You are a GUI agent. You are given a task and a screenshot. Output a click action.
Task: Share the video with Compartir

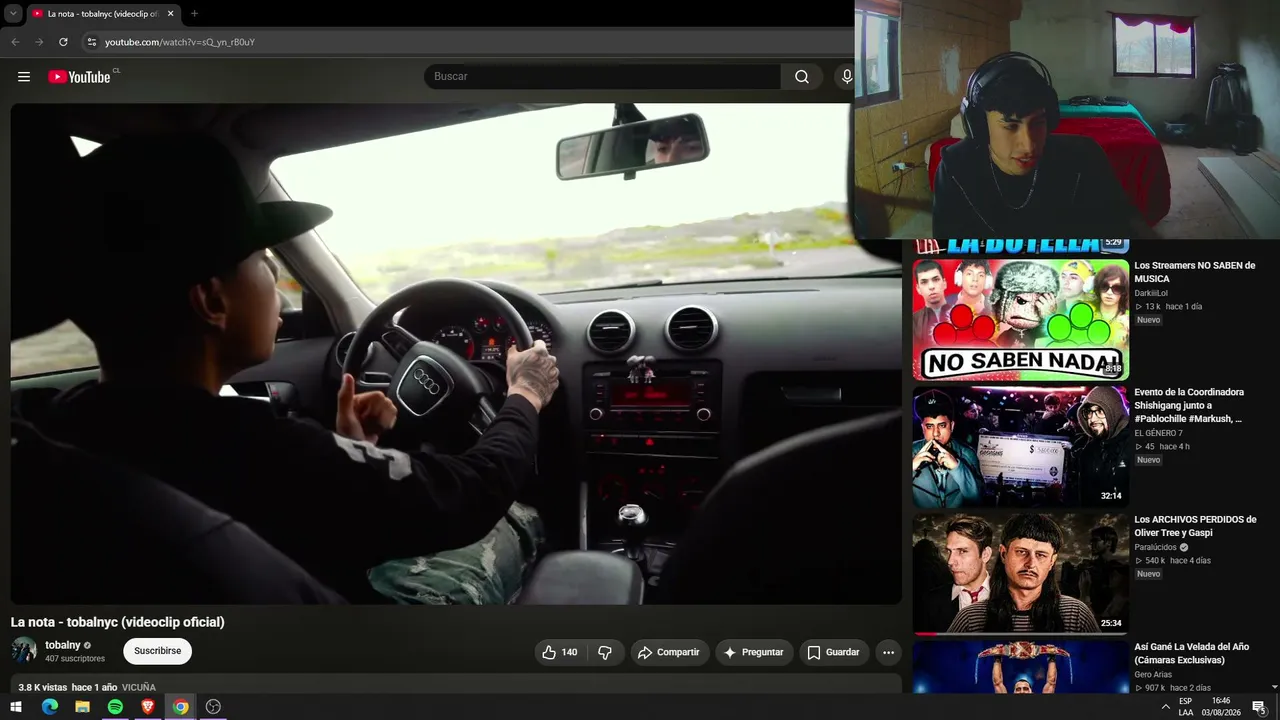[669, 652]
